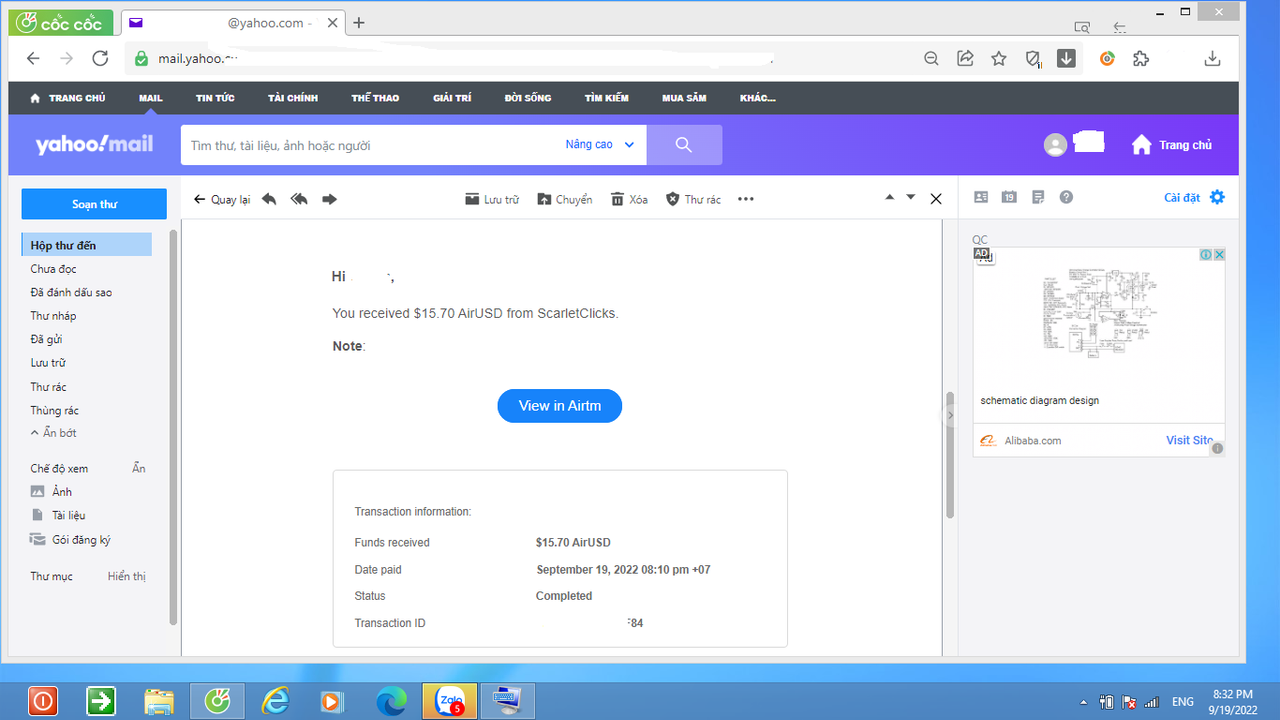
Task: Open the KHÁC... menu item
Action: tap(757, 98)
